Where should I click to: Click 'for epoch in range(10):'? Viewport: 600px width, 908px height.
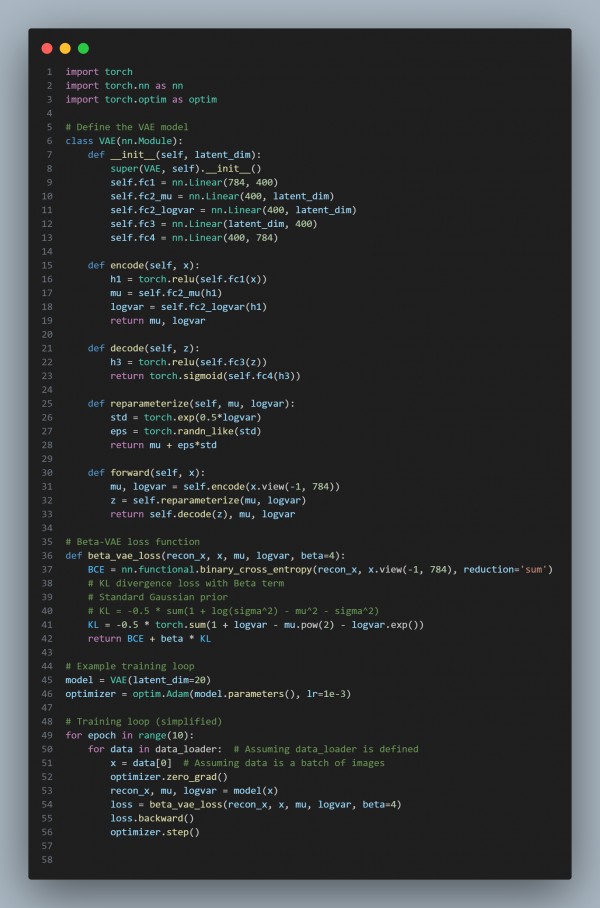pos(130,735)
